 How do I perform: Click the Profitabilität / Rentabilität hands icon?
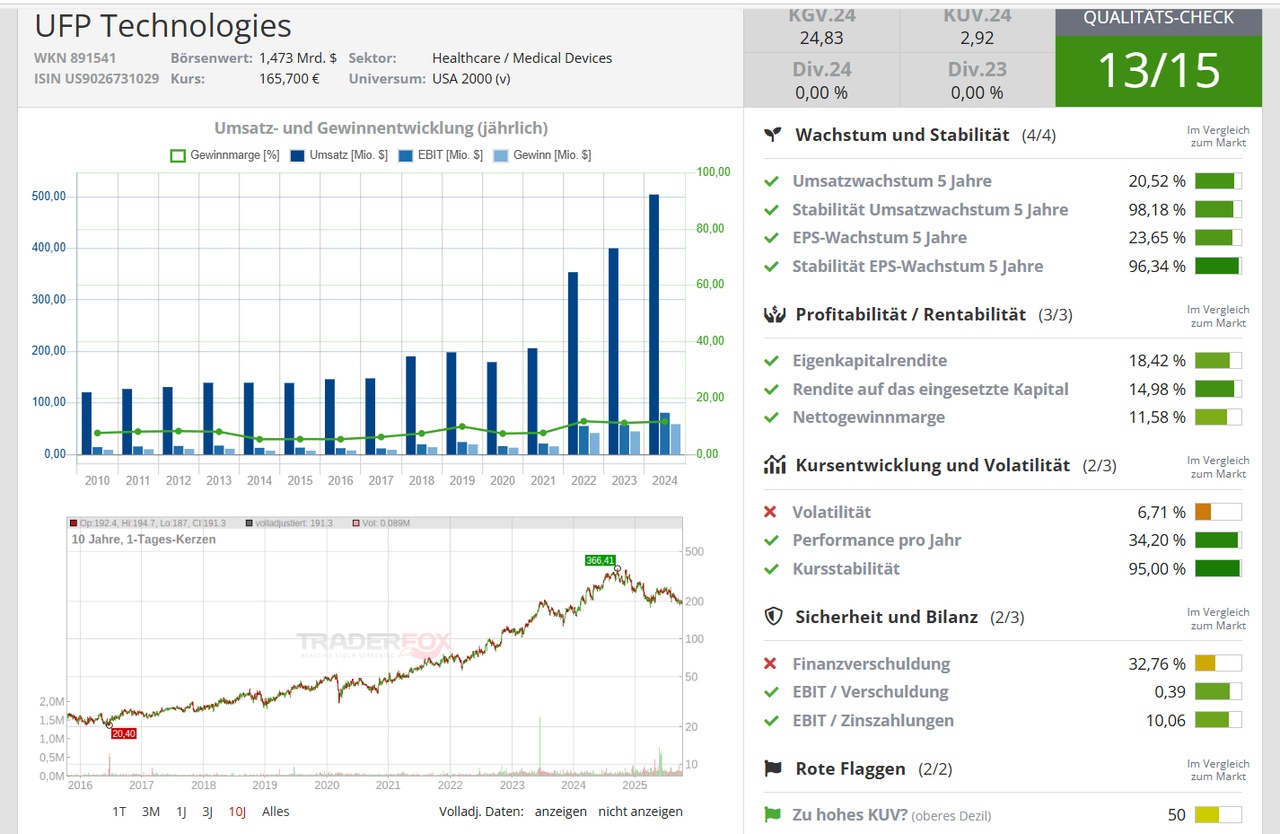pos(773,314)
